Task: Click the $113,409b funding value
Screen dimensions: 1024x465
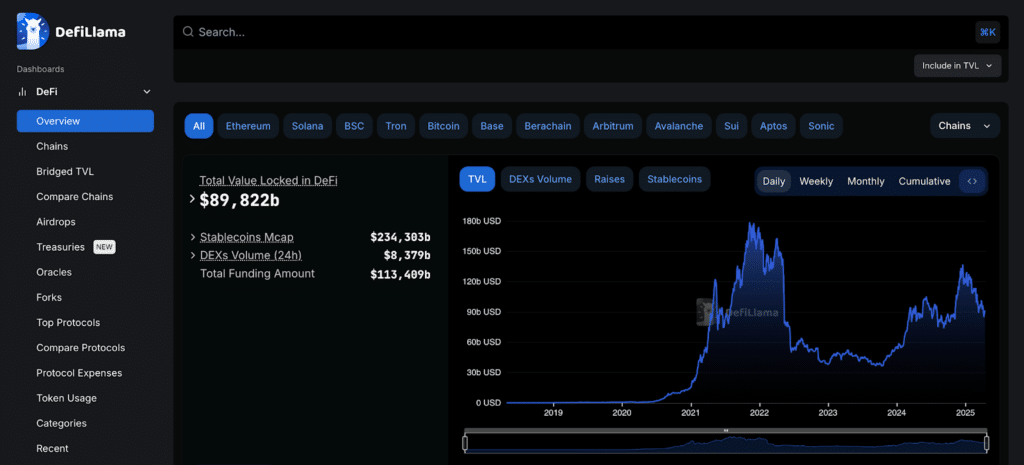Action: 400,274
